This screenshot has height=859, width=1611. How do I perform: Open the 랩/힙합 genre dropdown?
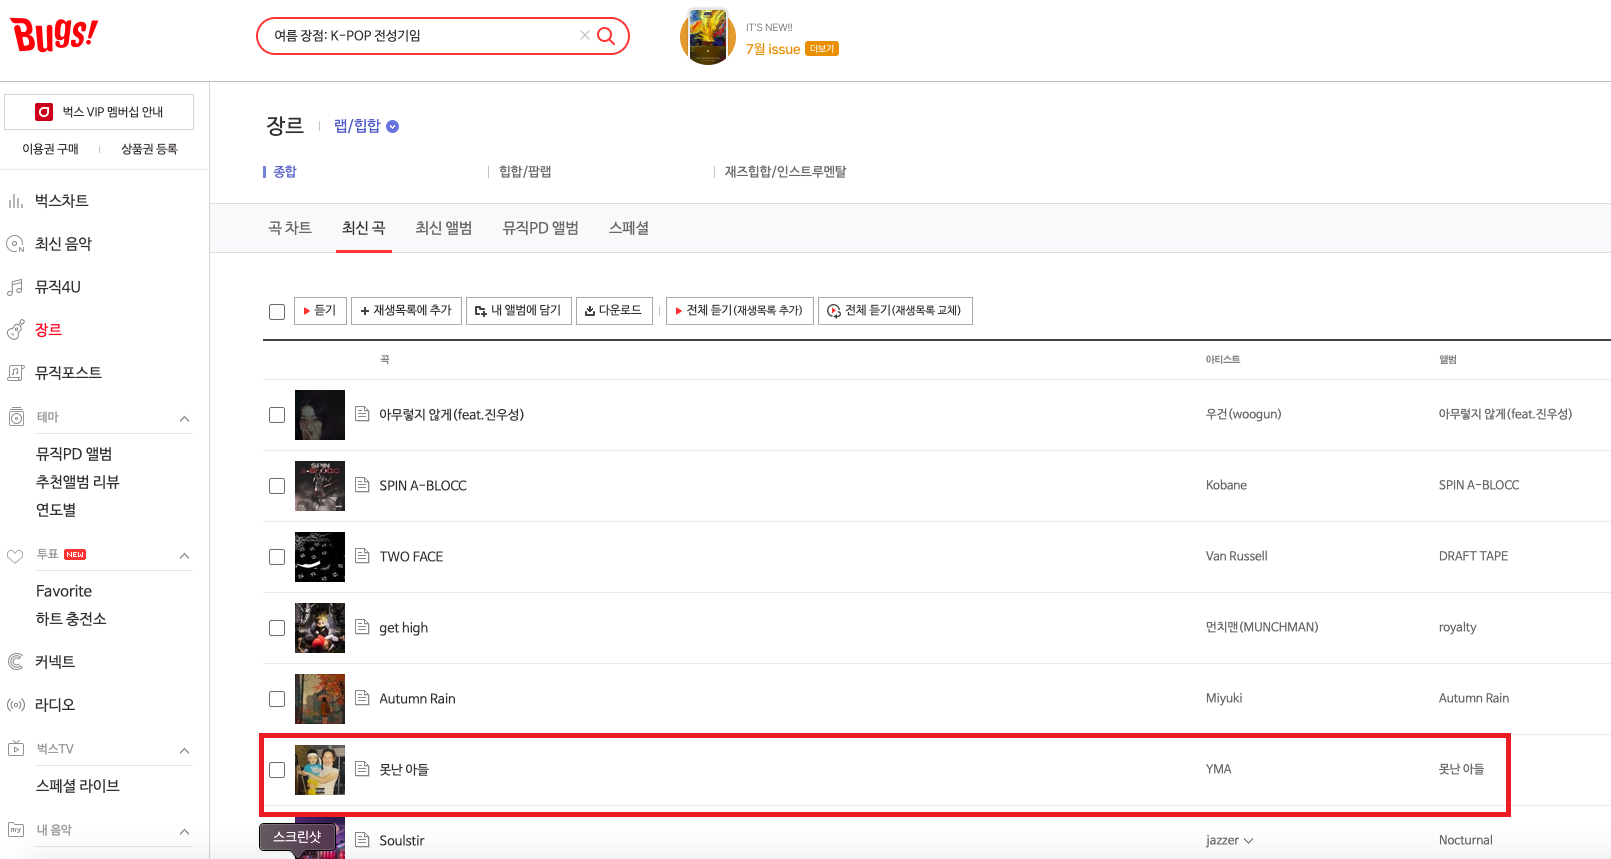click(366, 126)
